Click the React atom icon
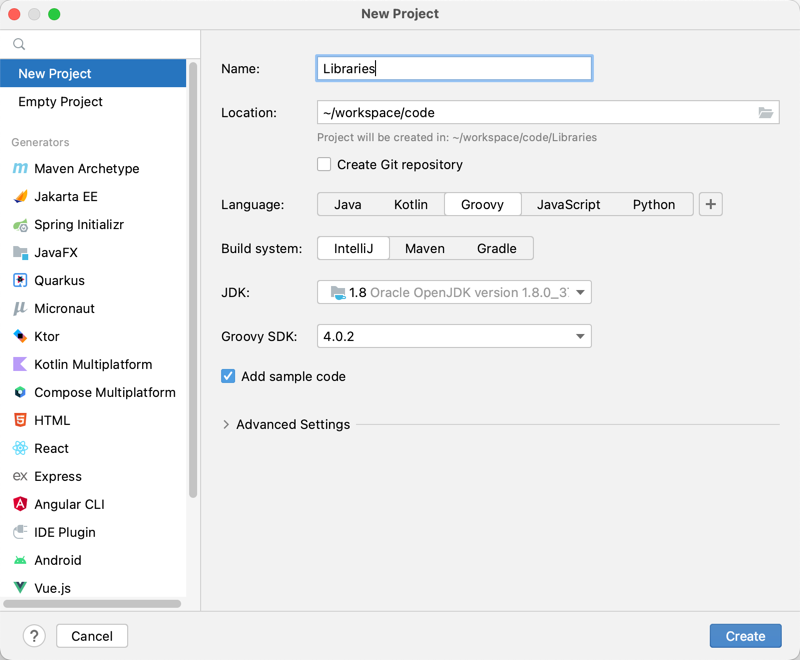800x660 pixels. (x=20, y=448)
